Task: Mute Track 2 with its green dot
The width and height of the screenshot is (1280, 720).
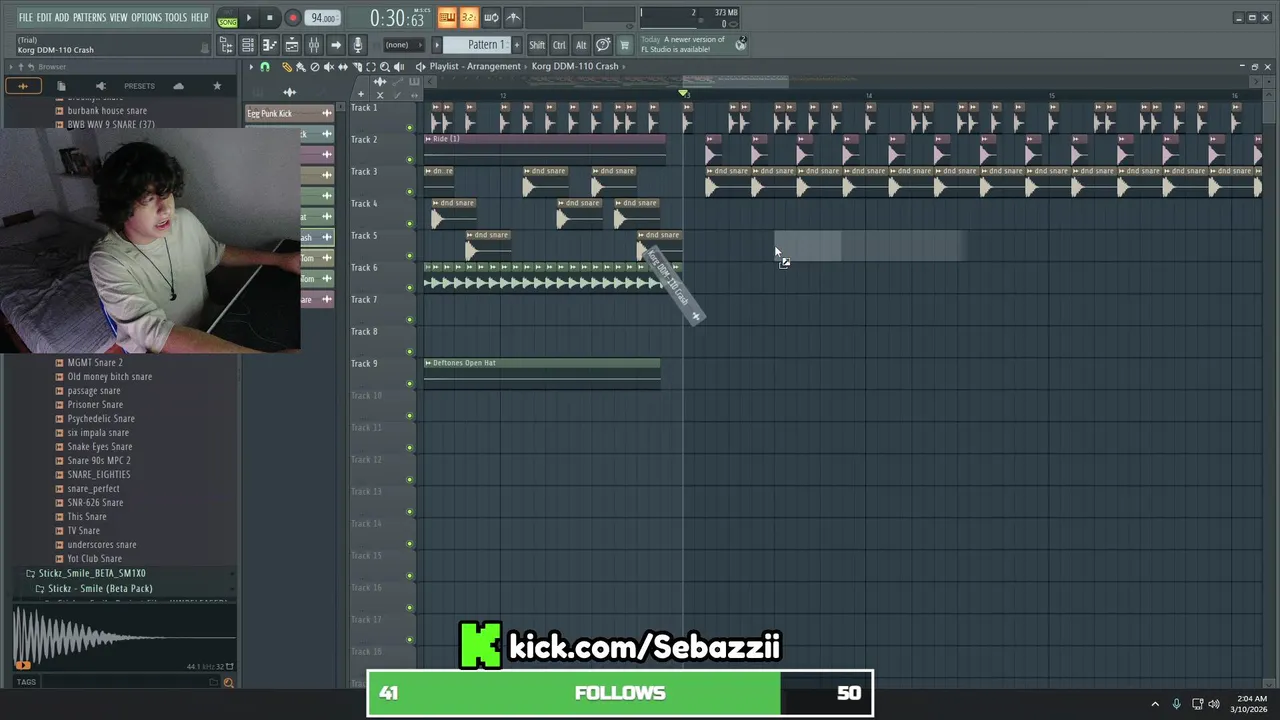Action: pos(409,159)
